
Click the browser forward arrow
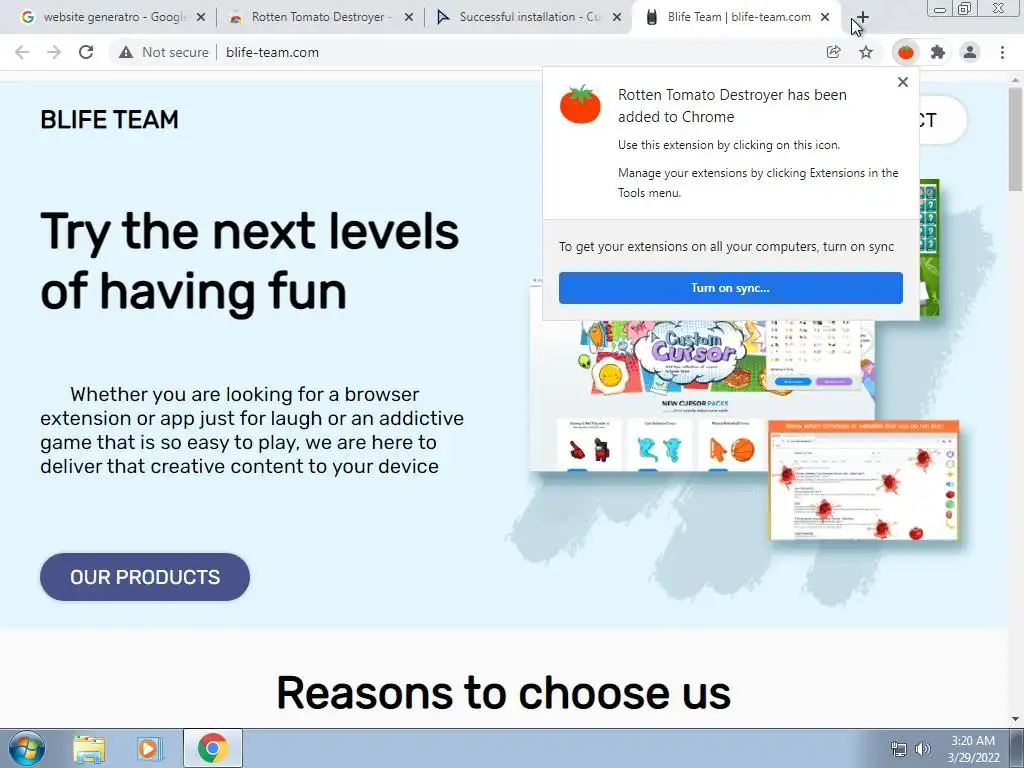click(x=54, y=52)
